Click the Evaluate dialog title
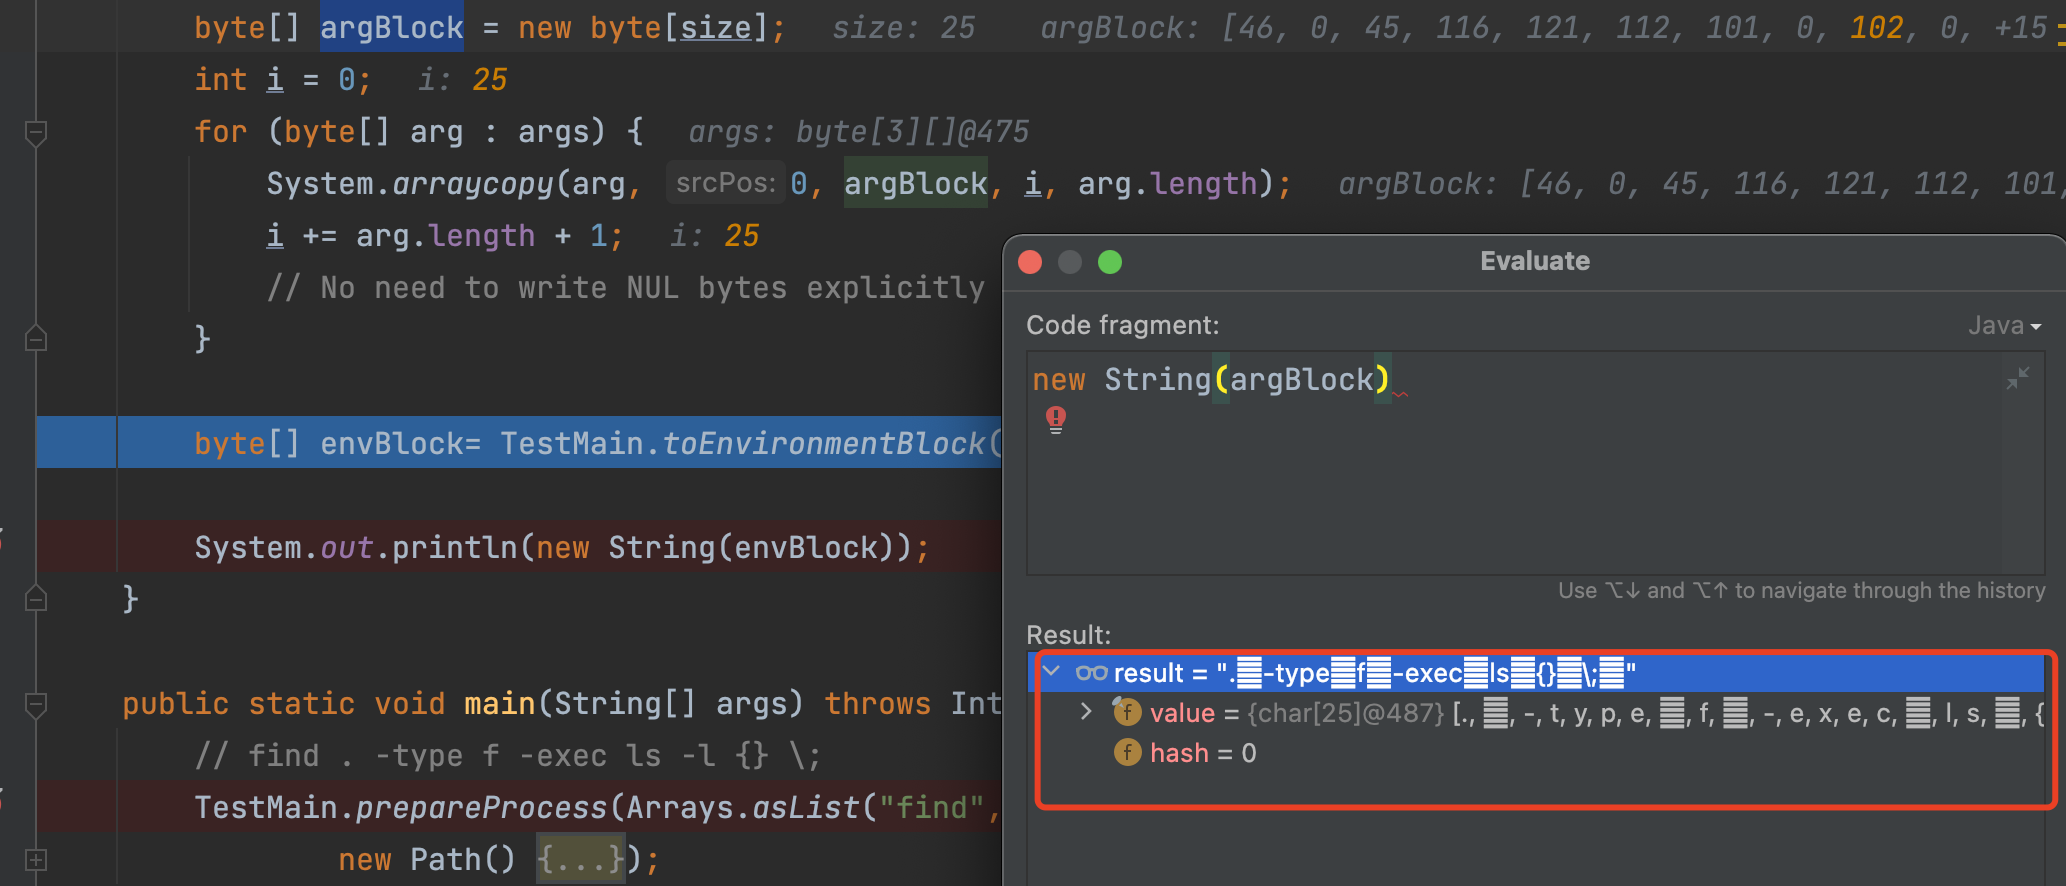This screenshot has width=2066, height=886. pyautogui.click(x=1535, y=261)
